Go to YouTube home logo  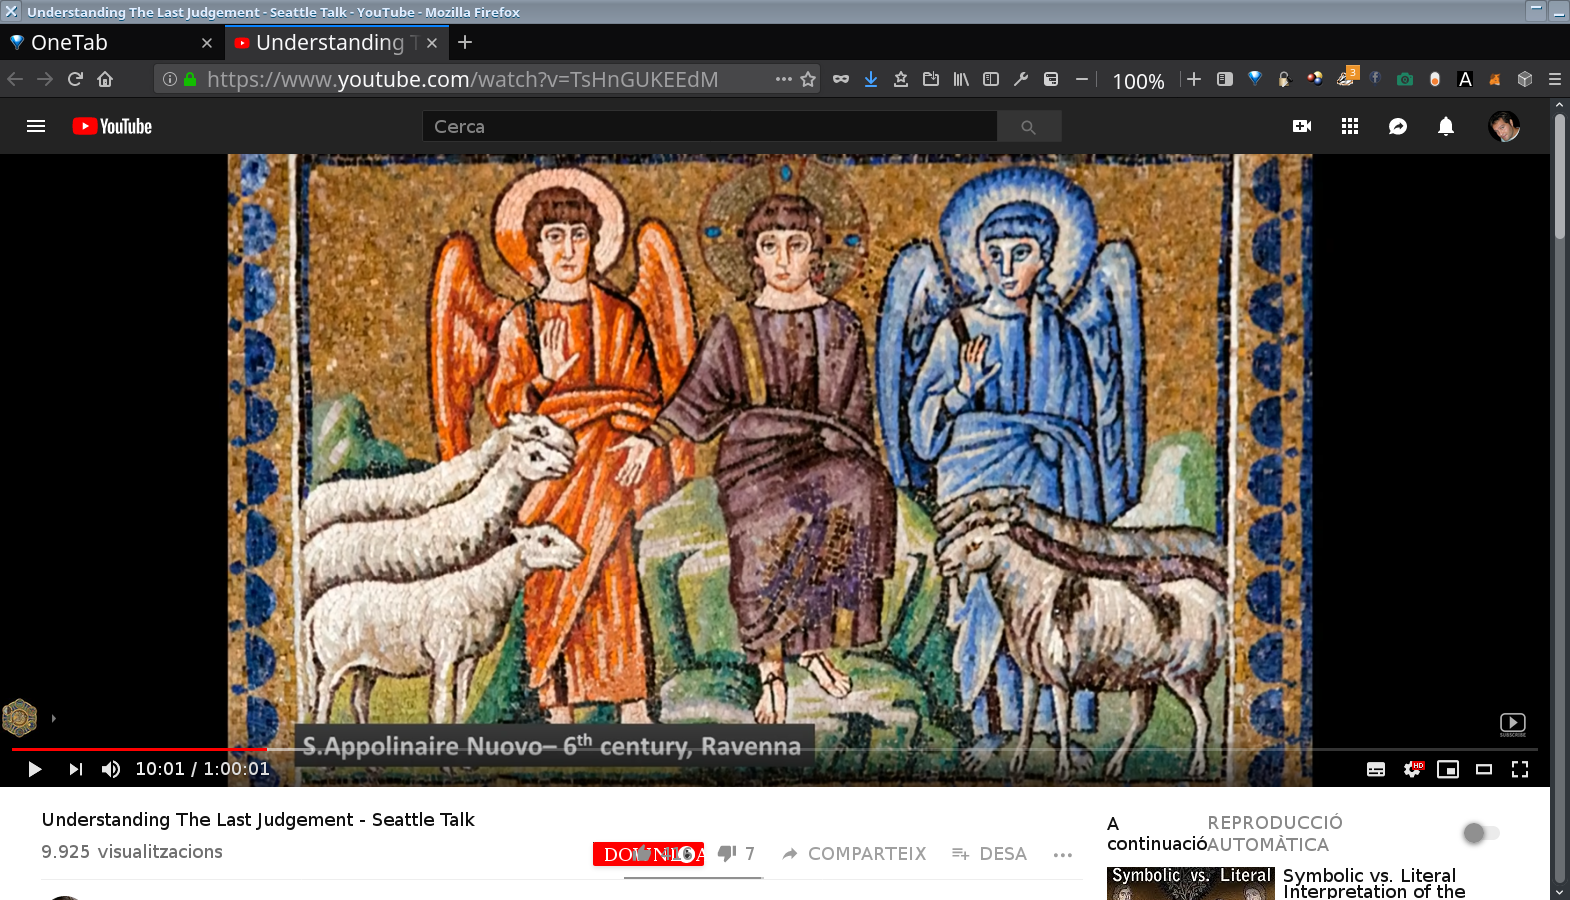[x=112, y=126]
